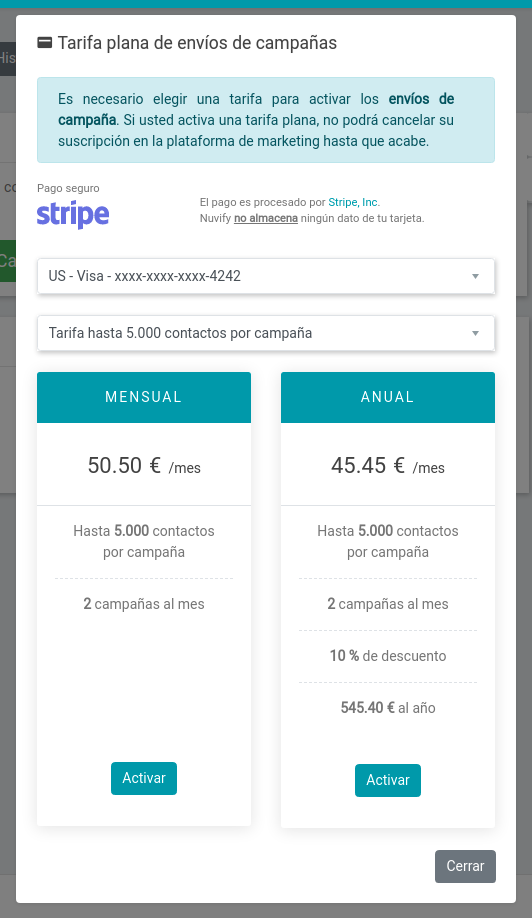Click the 545.40 € al año text

387,708
